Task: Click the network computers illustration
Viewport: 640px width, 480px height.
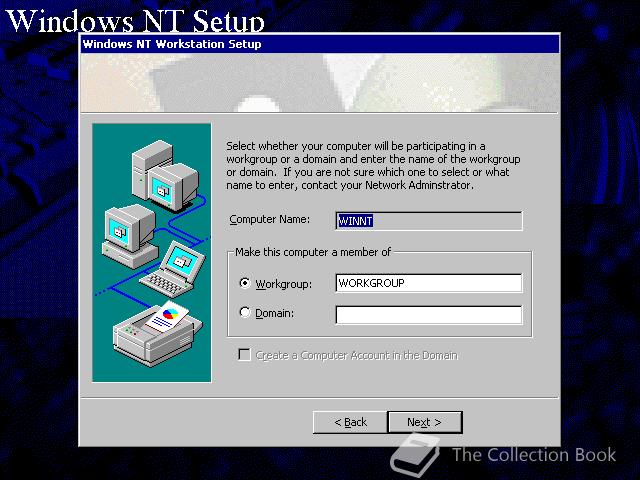Action: pos(152,253)
